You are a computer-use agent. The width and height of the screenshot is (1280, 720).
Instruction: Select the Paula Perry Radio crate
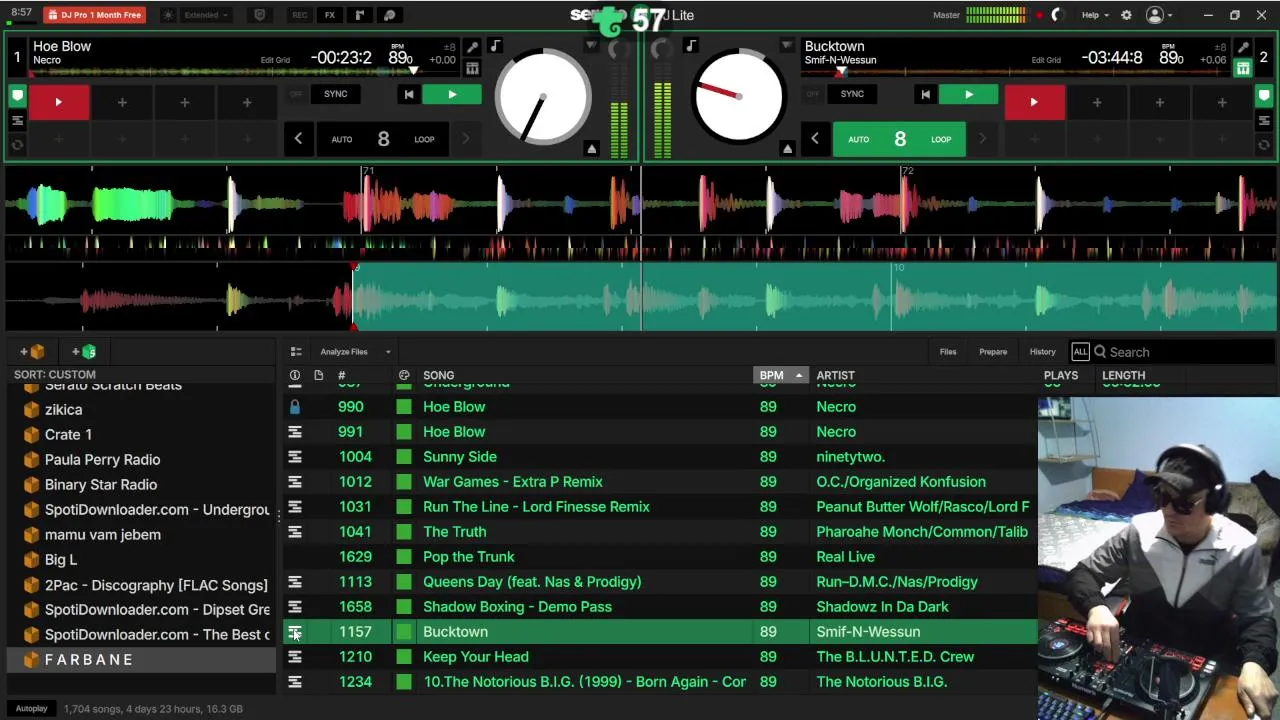[x=102, y=460]
